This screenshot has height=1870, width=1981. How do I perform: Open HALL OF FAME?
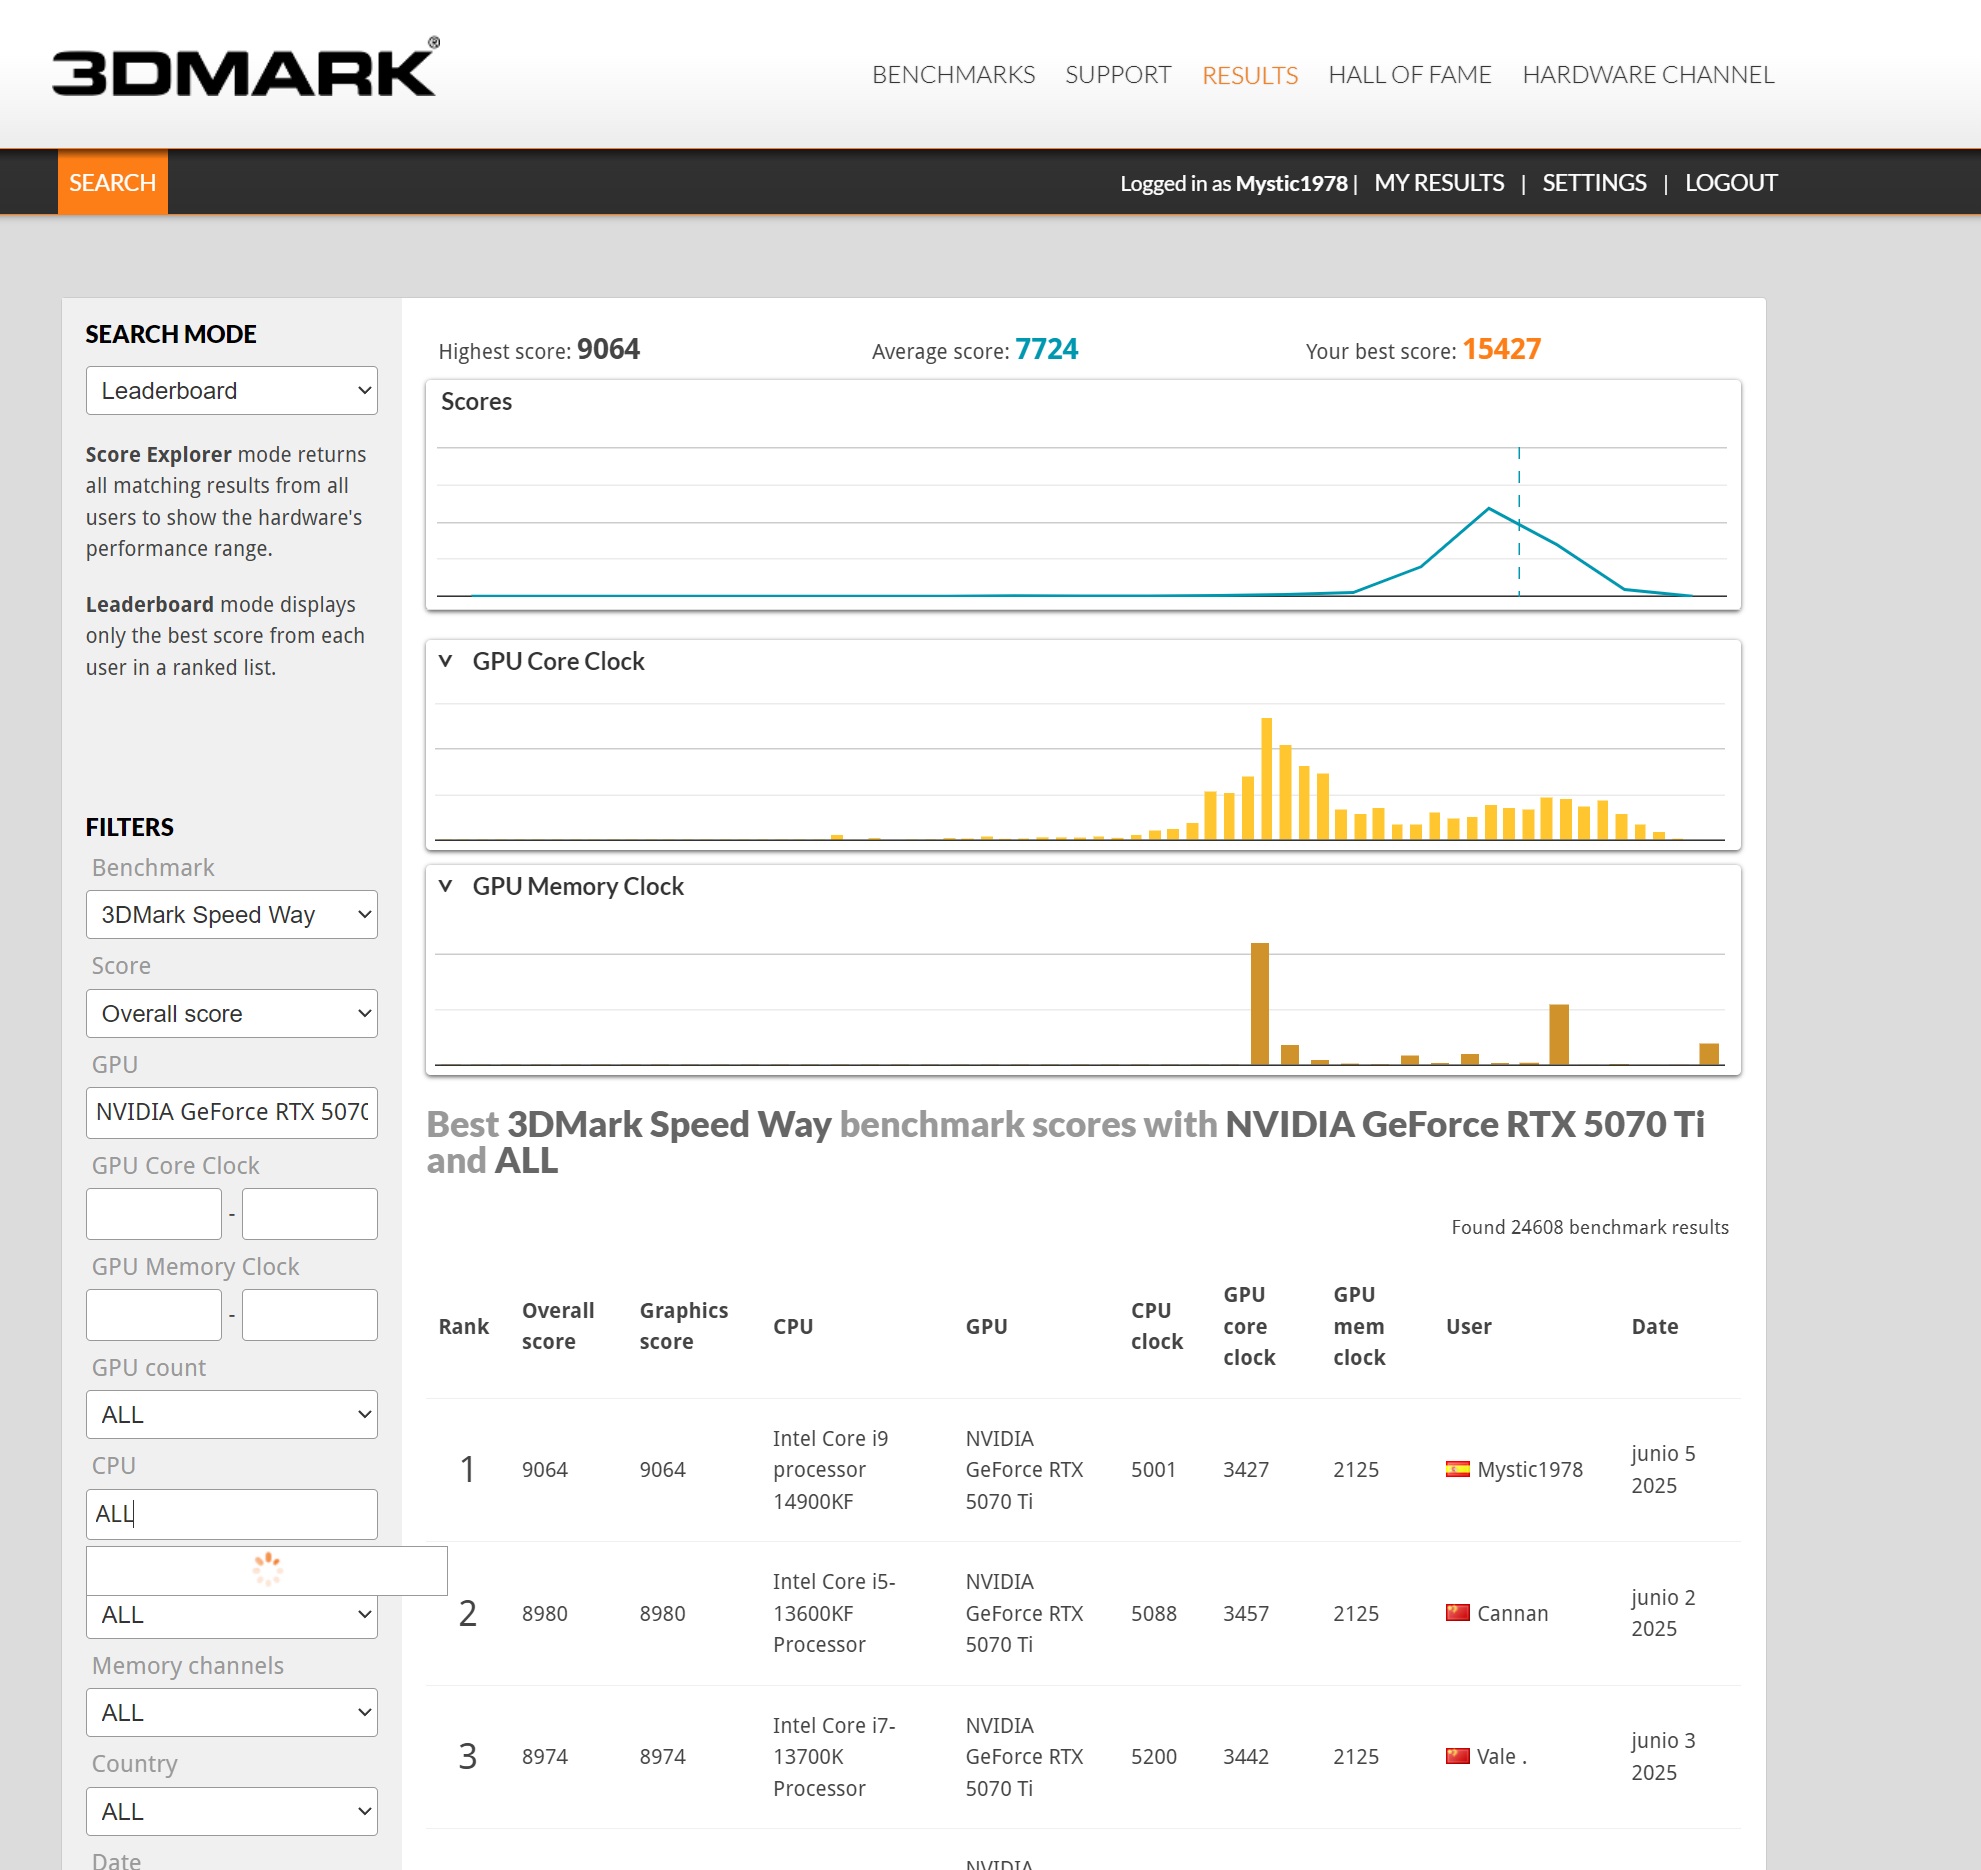click(1409, 75)
